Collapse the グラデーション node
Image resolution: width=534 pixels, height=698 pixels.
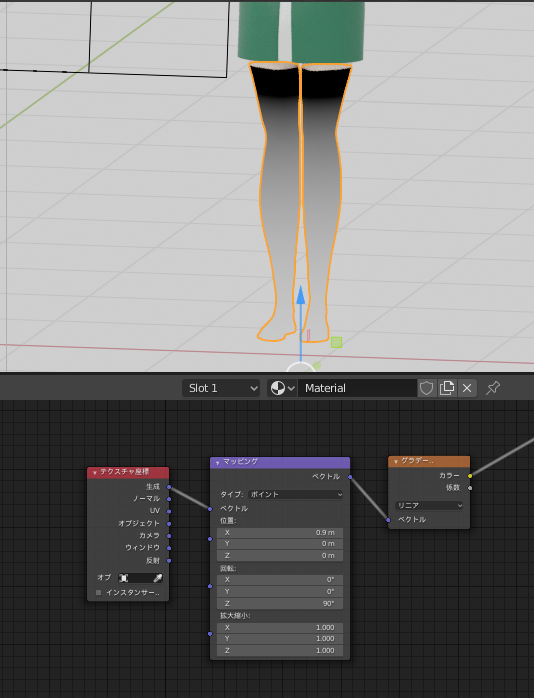pyautogui.click(x=396, y=462)
